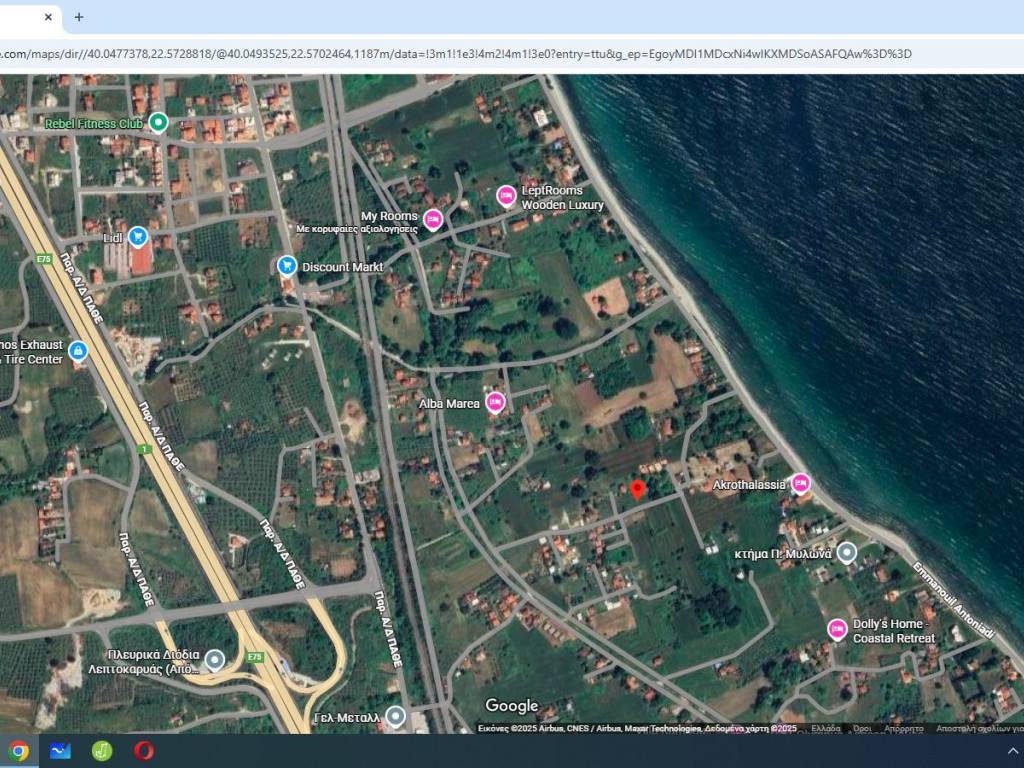
Task: Open the Ελλάδα link in map footer
Action: pos(825,729)
